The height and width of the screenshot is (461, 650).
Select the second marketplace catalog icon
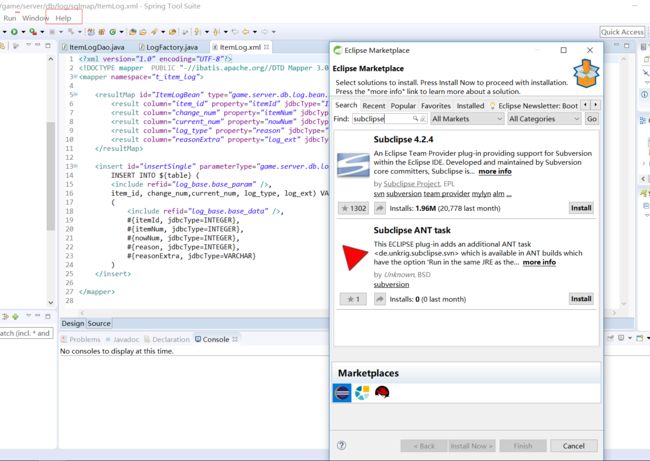(362, 393)
